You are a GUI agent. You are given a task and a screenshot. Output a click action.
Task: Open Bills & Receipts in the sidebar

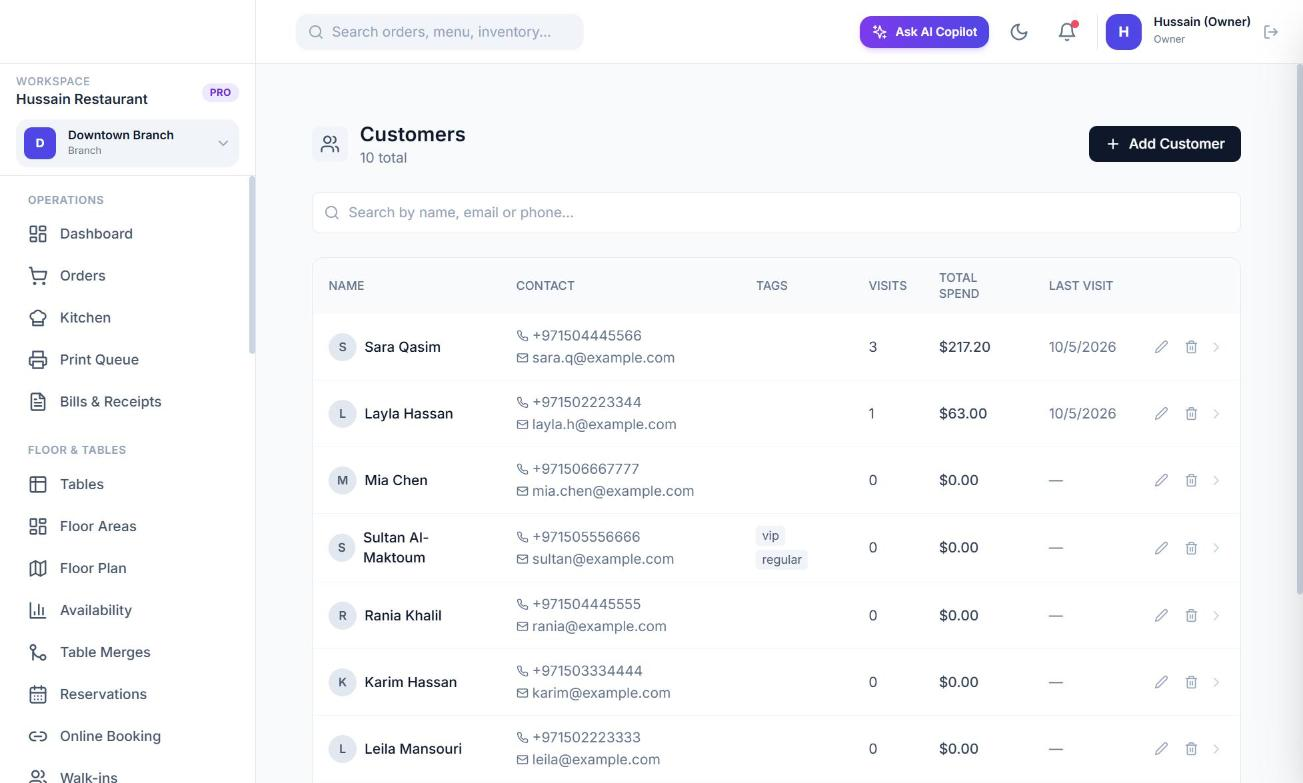(x=127, y=402)
